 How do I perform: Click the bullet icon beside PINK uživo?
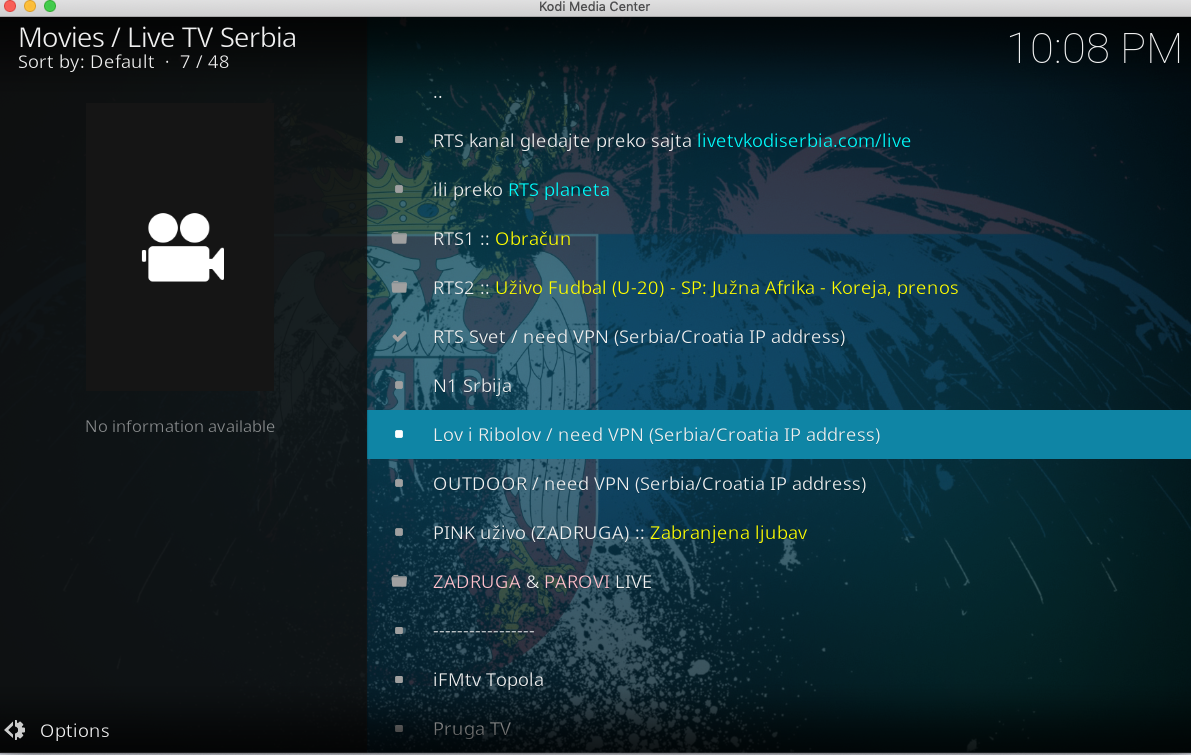click(x=399, y=532)
